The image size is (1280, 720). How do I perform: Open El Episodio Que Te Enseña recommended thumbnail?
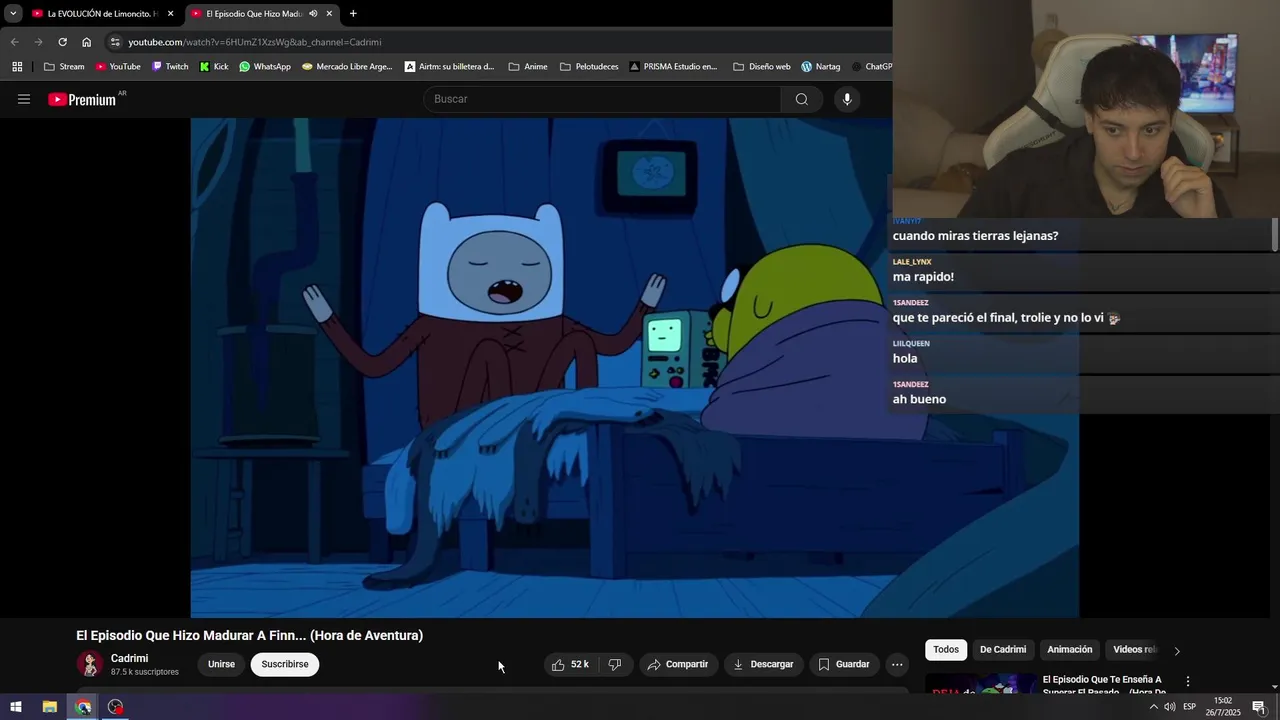(x=981, y=683)
